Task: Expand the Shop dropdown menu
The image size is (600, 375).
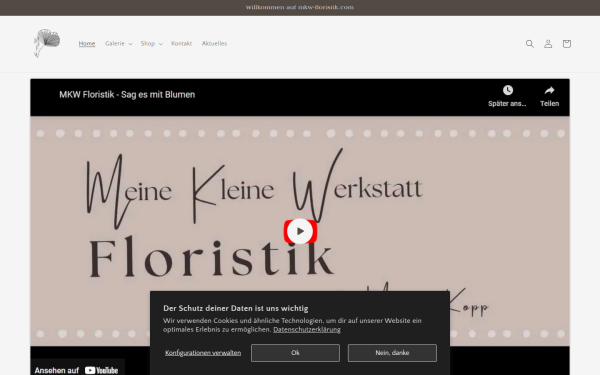Action: 152,44
